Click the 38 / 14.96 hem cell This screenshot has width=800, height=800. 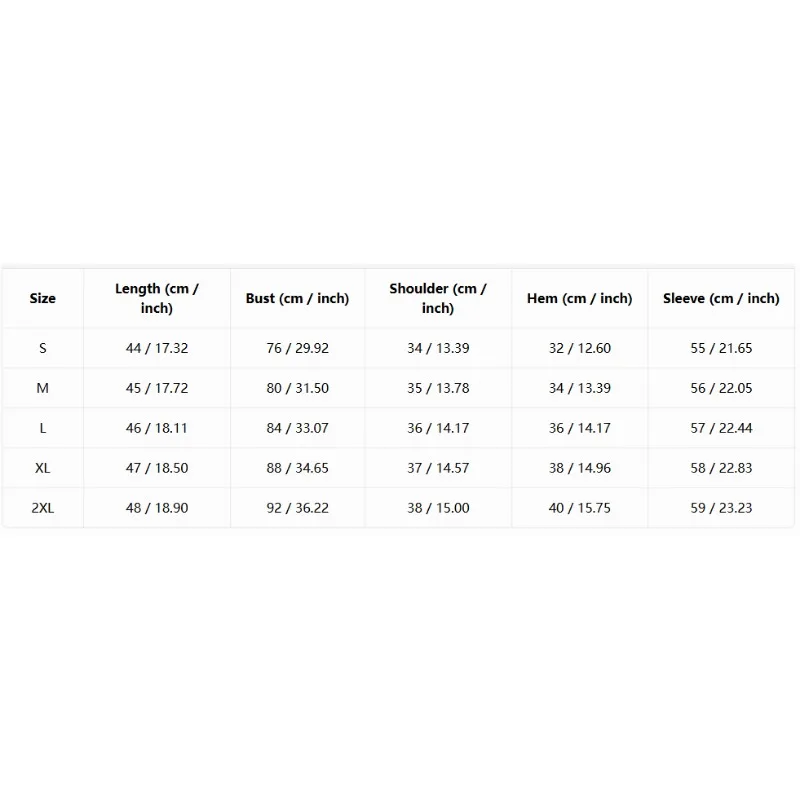click(580, 468)
